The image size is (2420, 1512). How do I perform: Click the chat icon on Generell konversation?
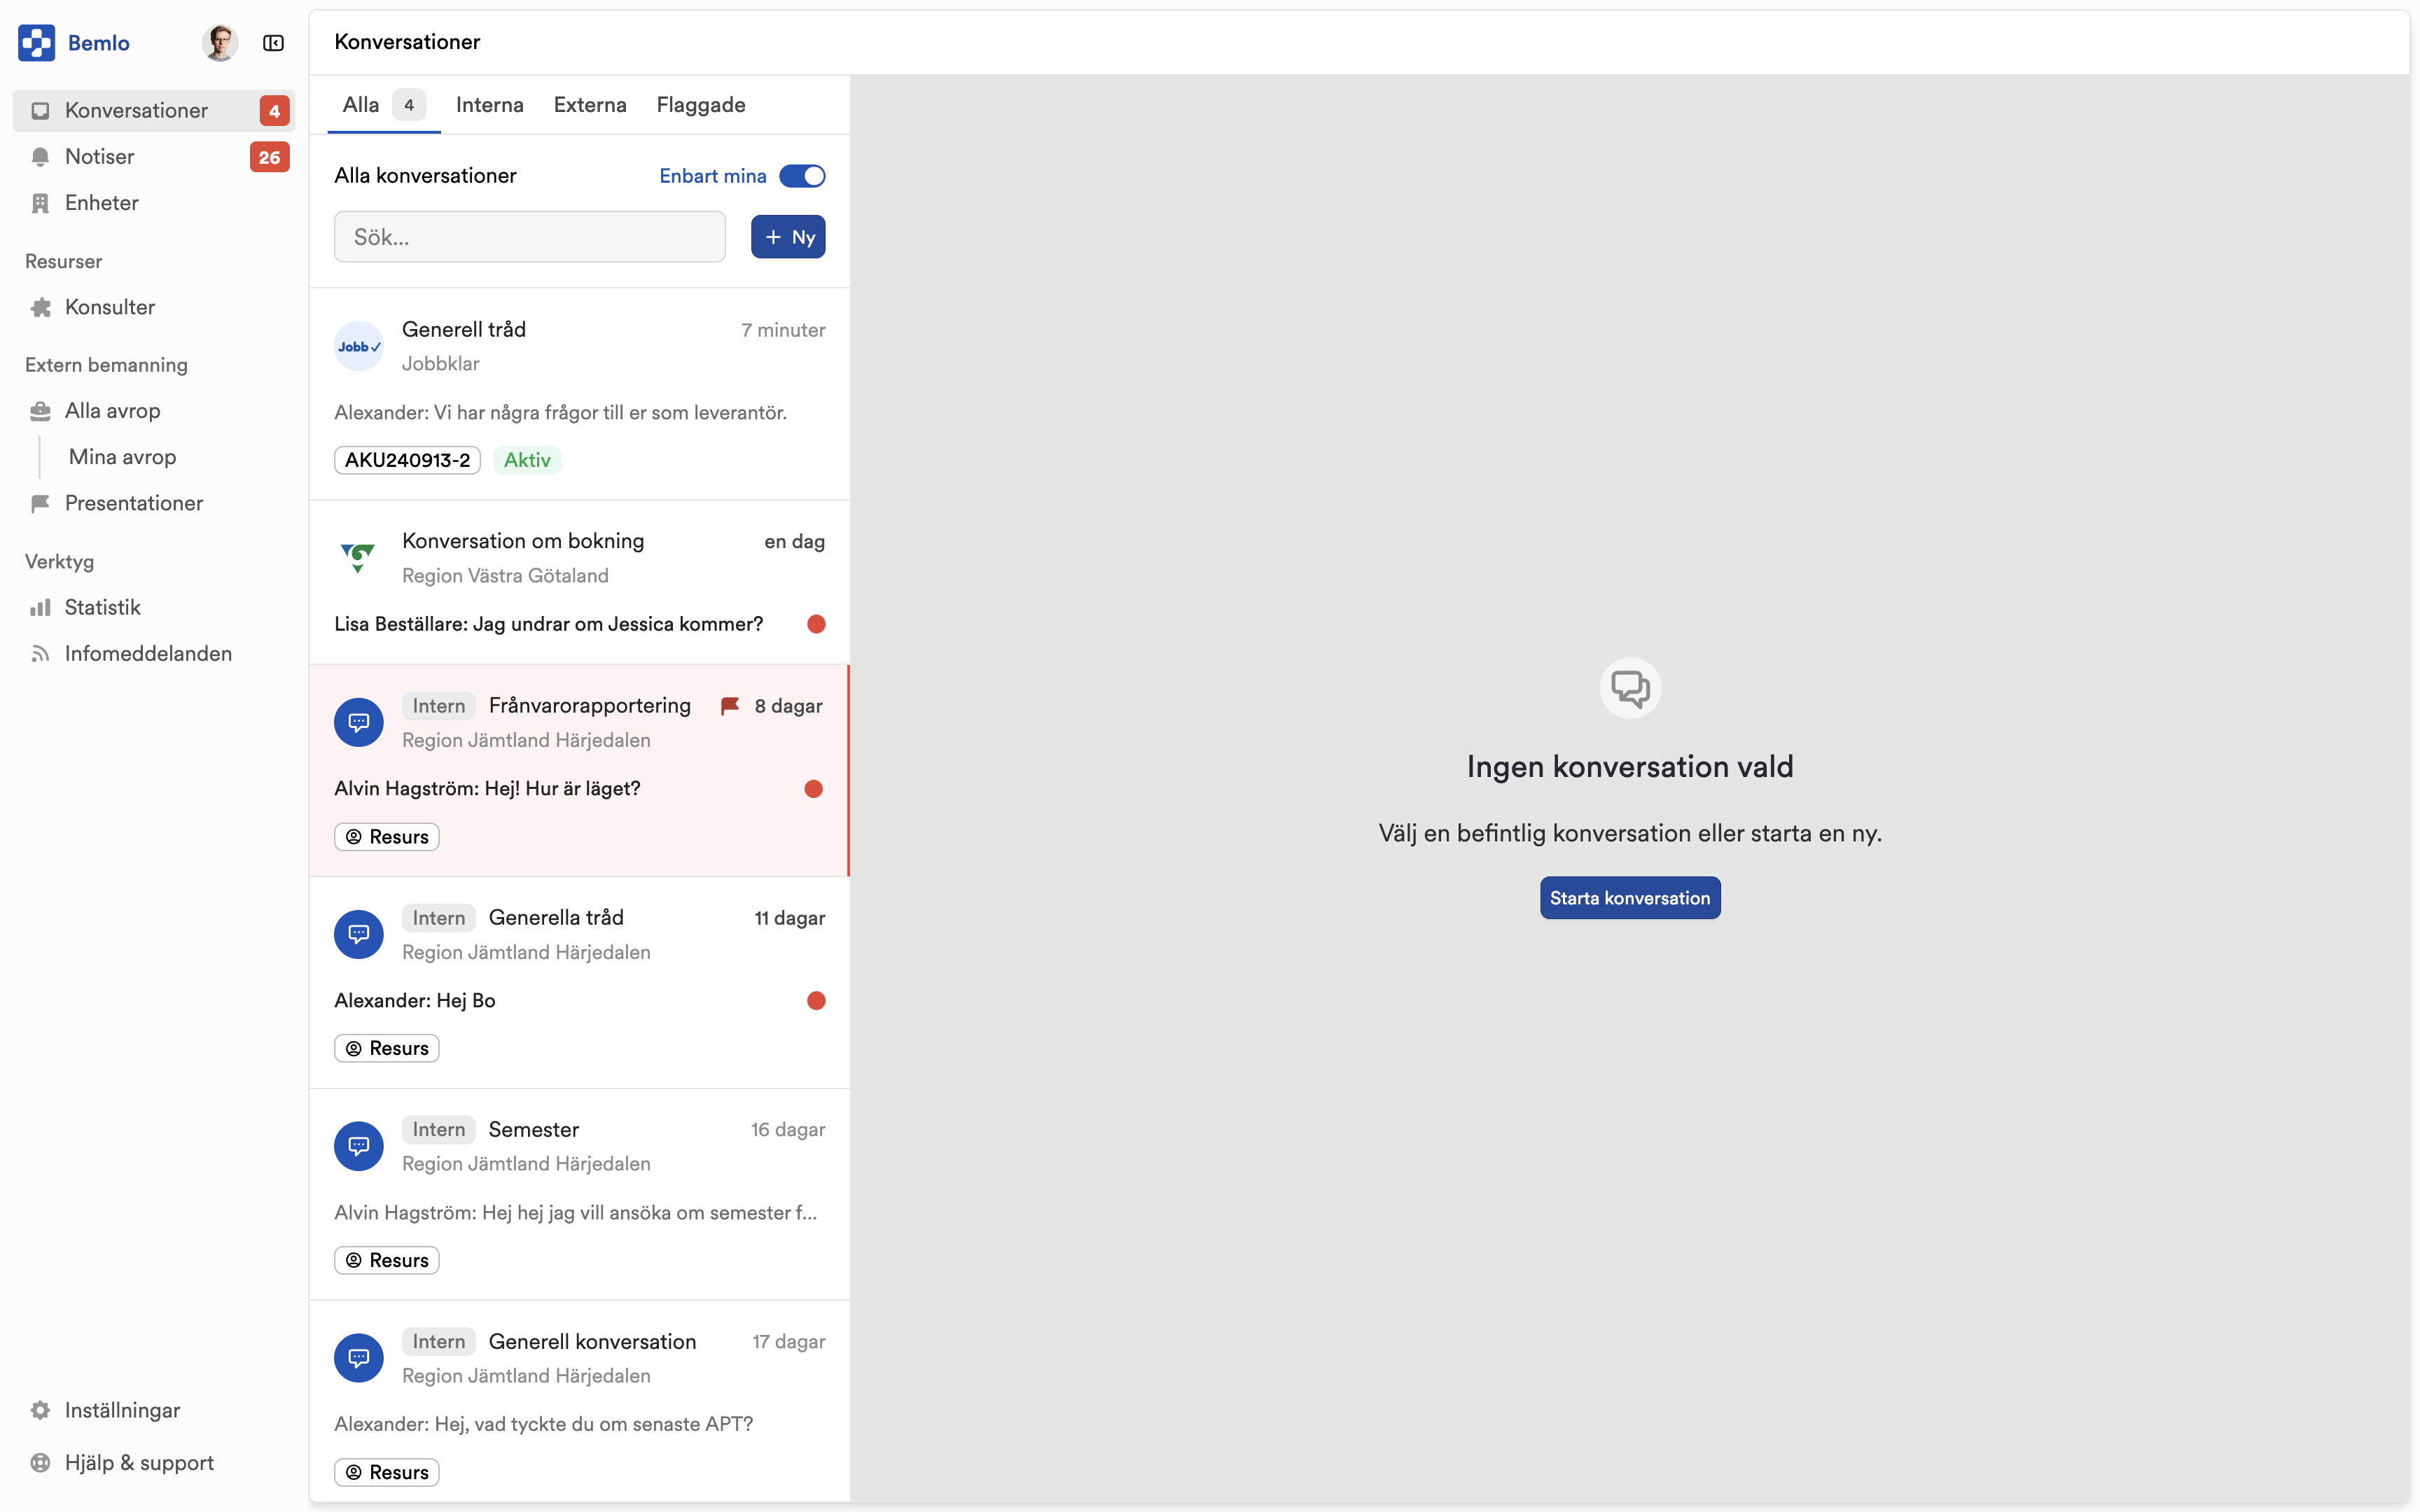(x=359, y=1358)
